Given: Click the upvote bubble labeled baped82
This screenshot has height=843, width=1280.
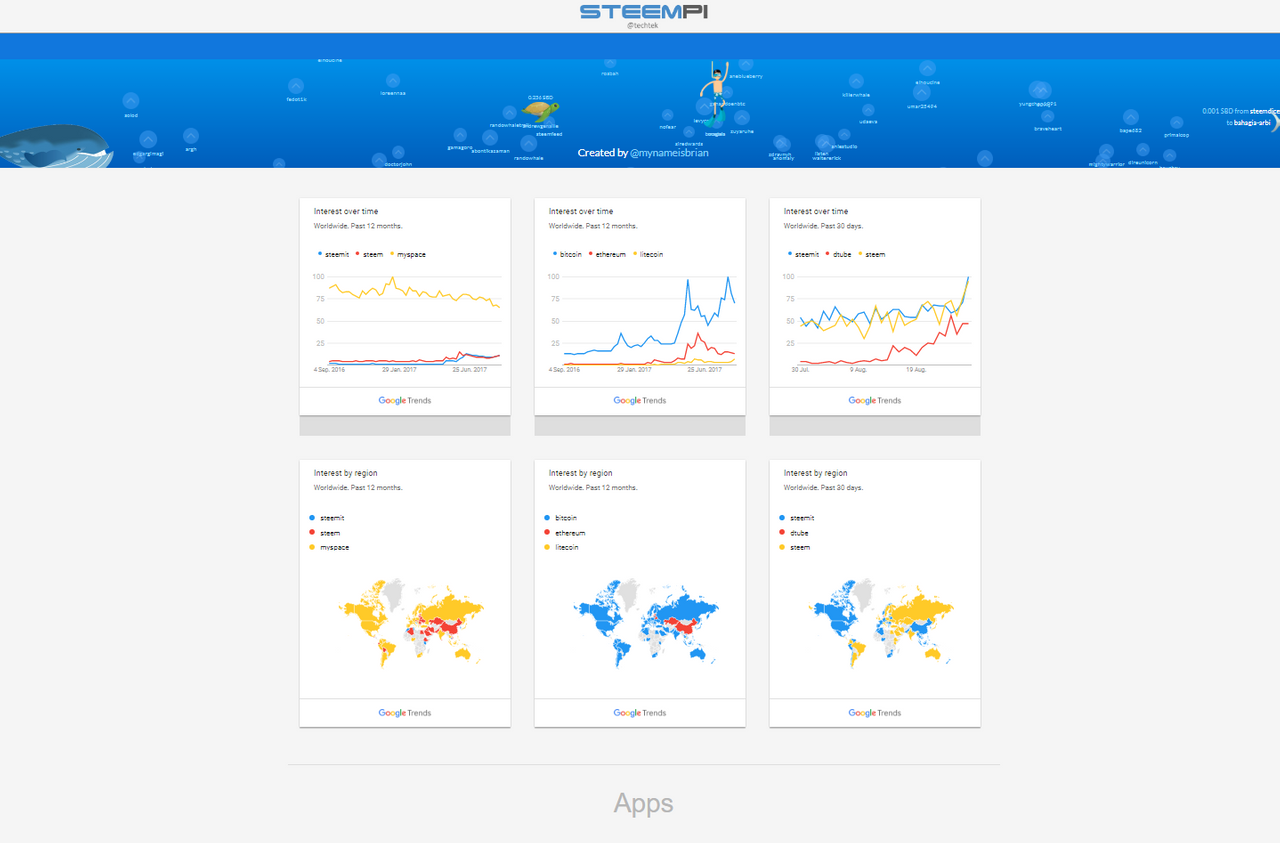Looking at the screenshot, I should click(1131, 118).
